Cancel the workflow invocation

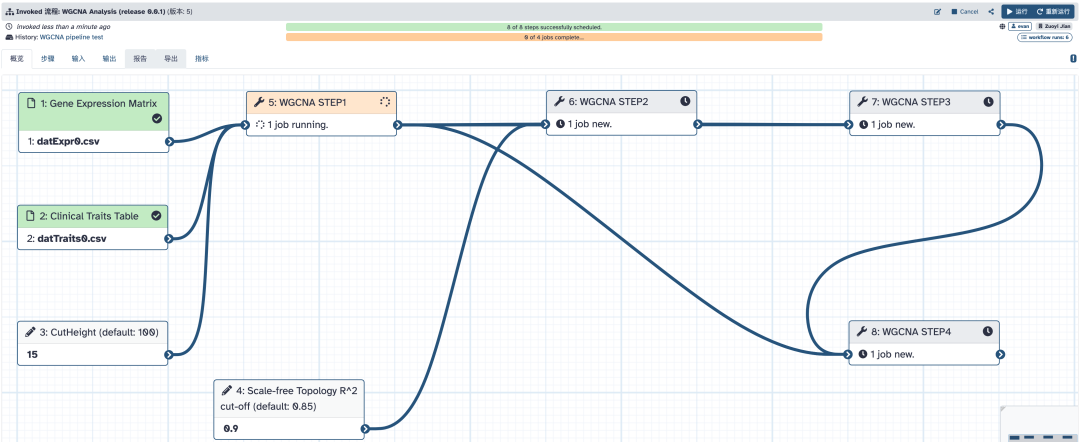click(x=965, y=12)
